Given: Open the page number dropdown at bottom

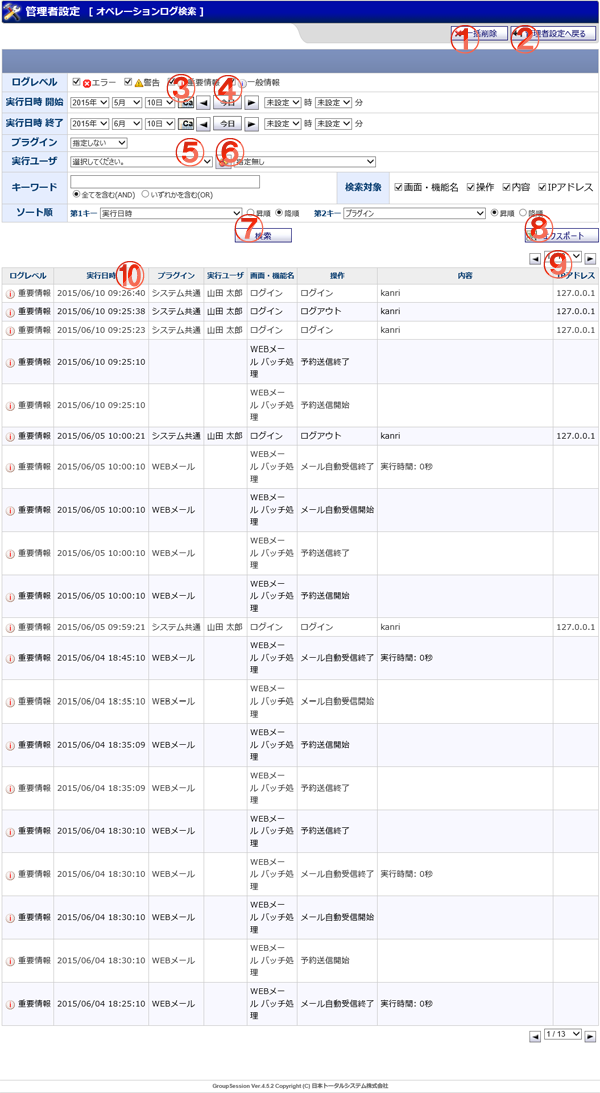Looking at the screenshot, I should point(562,1035).
